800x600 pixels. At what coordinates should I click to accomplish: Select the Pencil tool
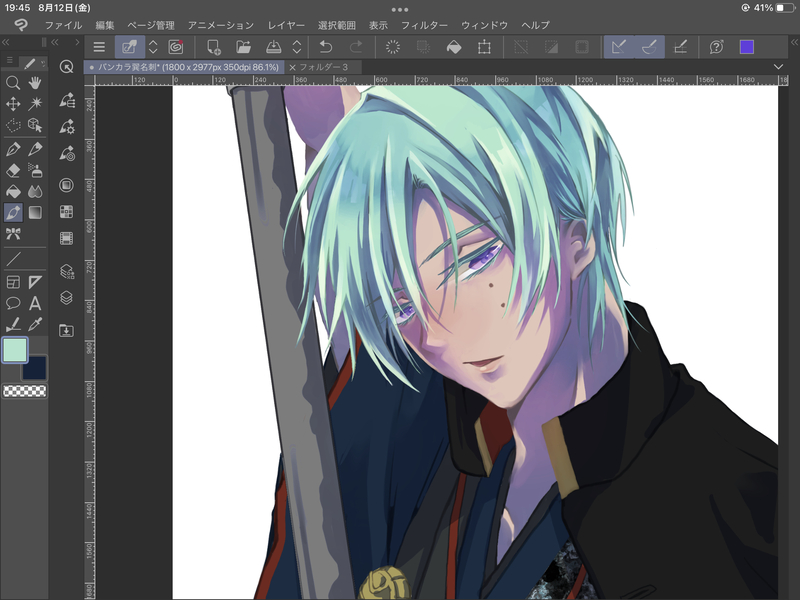35,149
